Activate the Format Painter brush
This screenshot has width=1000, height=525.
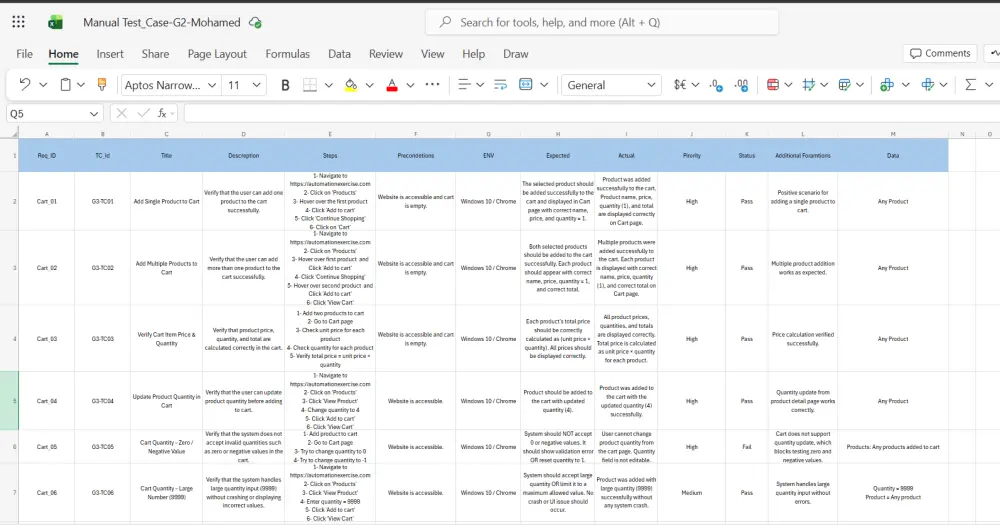point(101,84)
